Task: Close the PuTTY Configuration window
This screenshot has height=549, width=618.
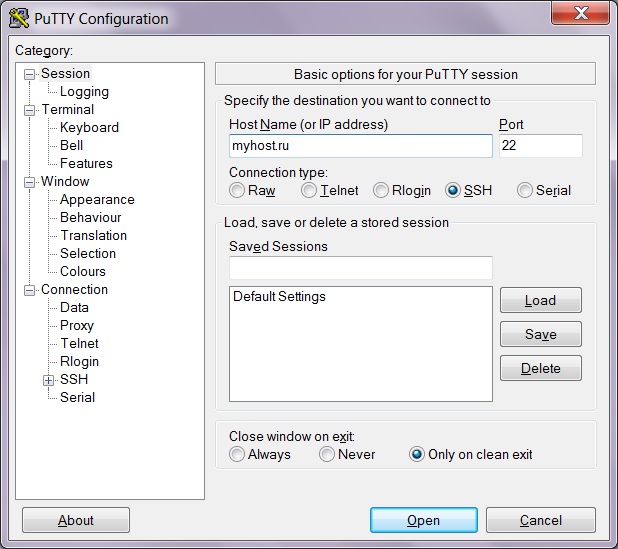Action: coord(580,13)
